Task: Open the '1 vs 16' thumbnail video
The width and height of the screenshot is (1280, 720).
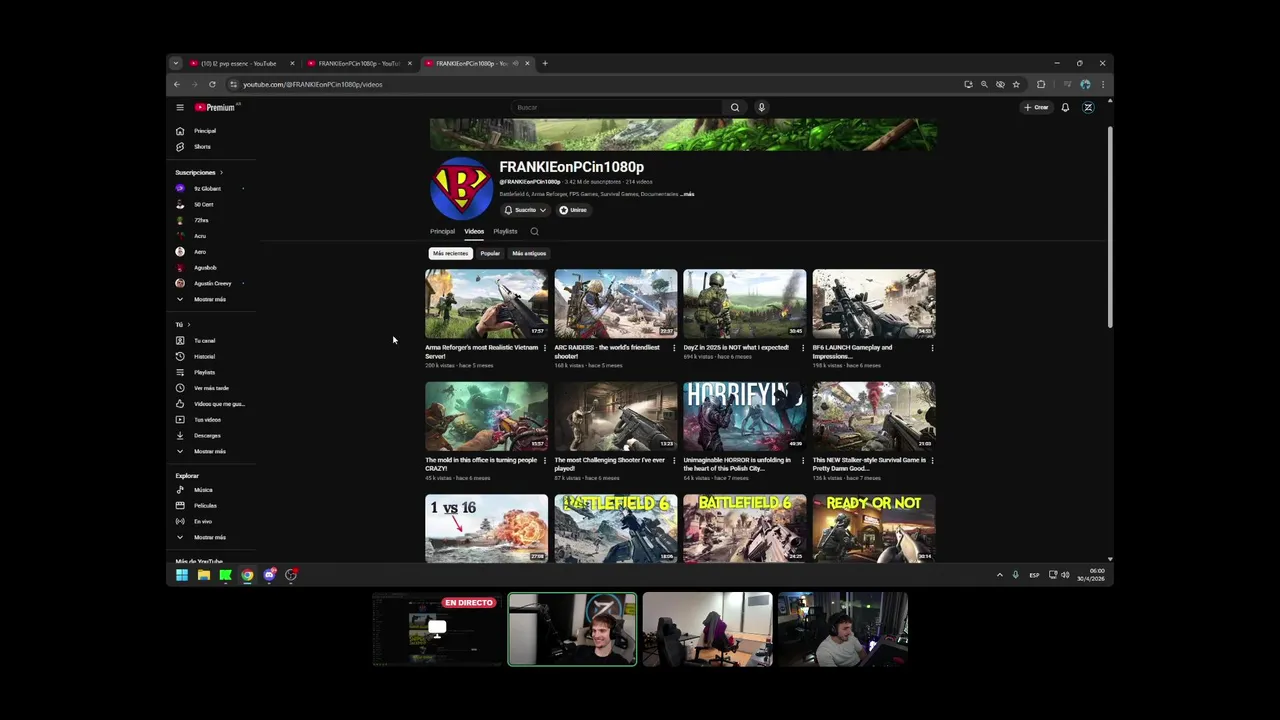Action: click(x=487, y=528)
